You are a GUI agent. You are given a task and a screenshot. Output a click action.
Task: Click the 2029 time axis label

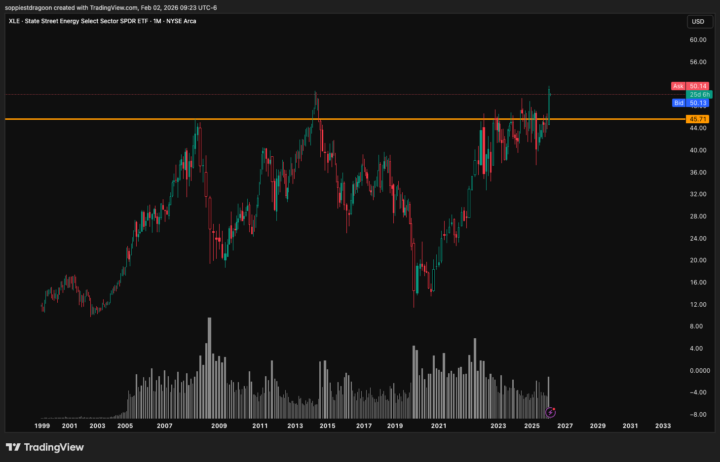(x=597, y=426)
